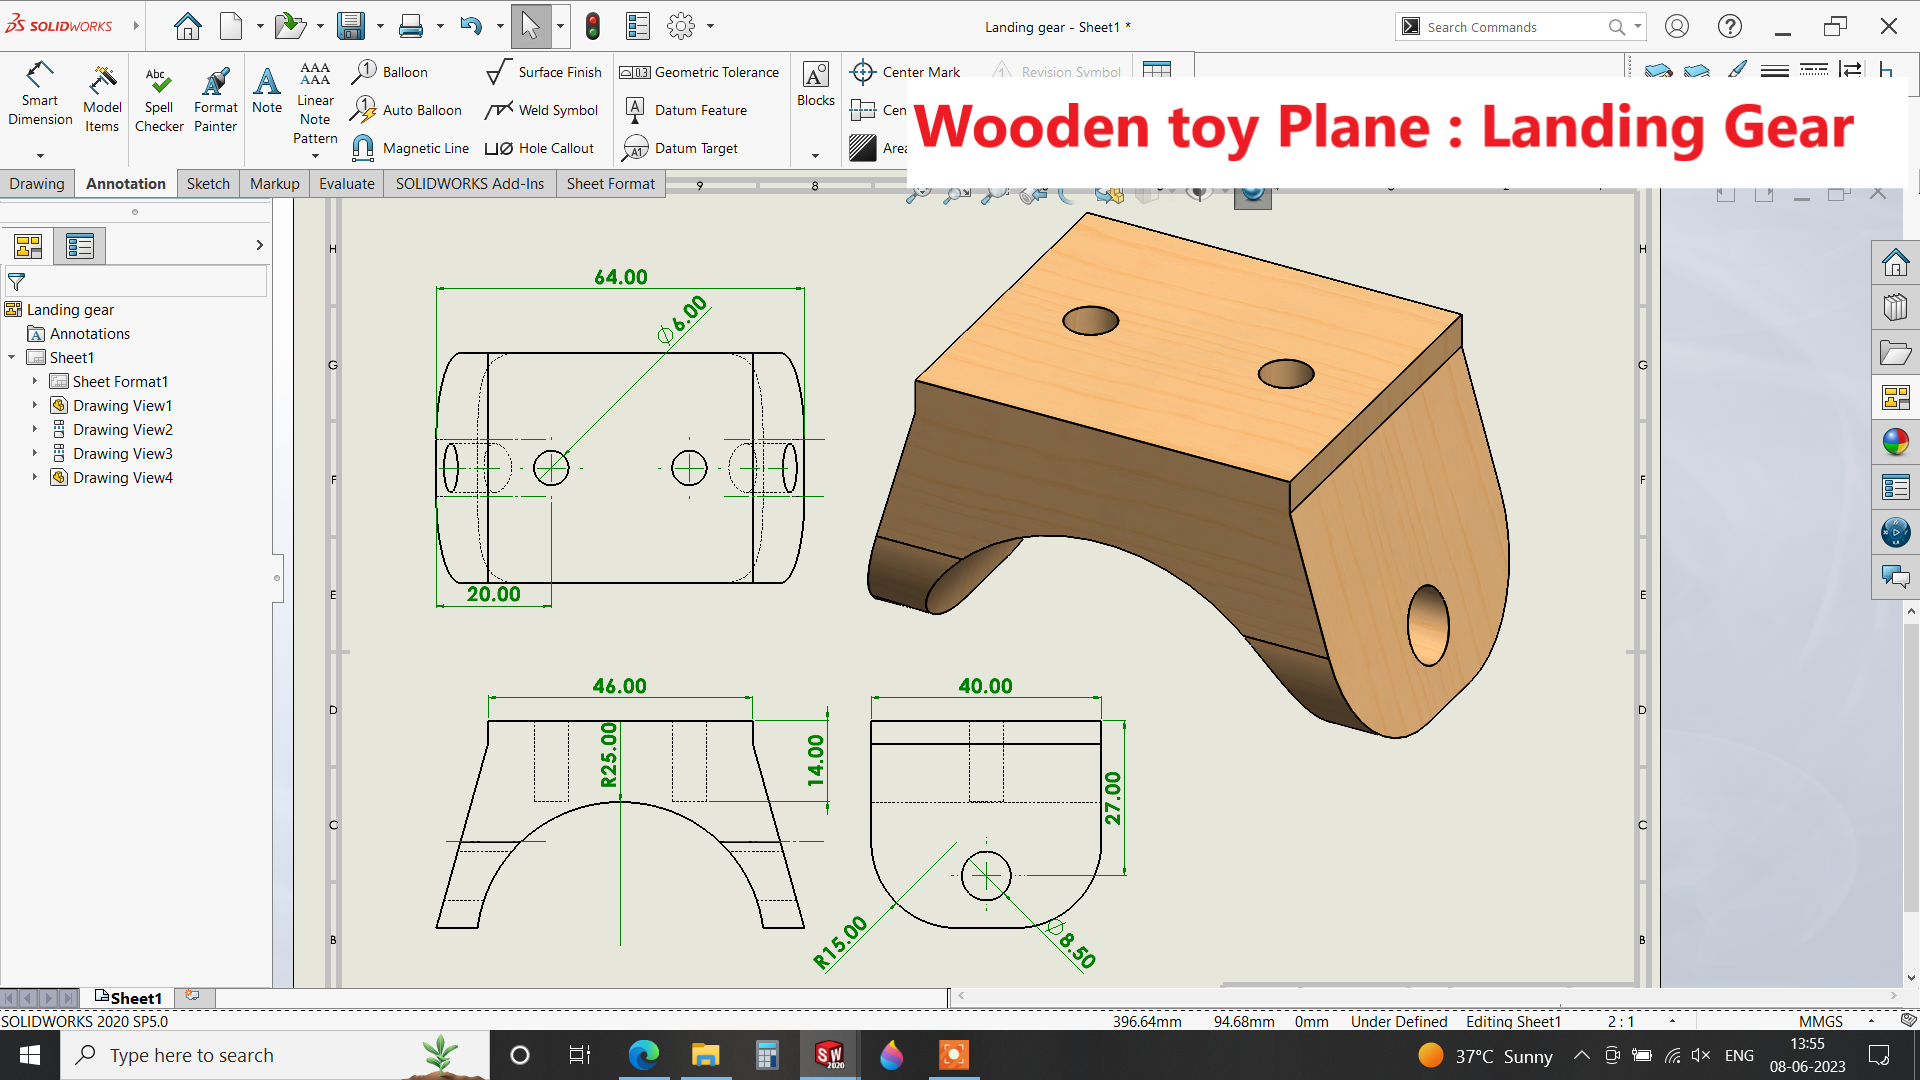1920x1080 pixels.
Task: Expand the Drawing View1 tree node
Action: (35, 405)
